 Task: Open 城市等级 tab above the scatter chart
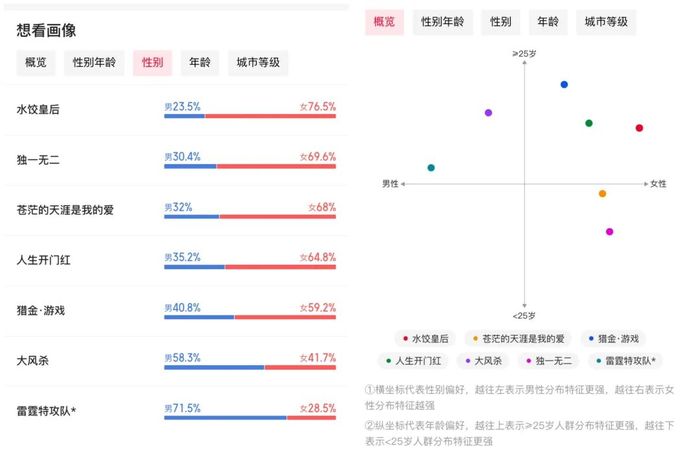pos(606,22)
